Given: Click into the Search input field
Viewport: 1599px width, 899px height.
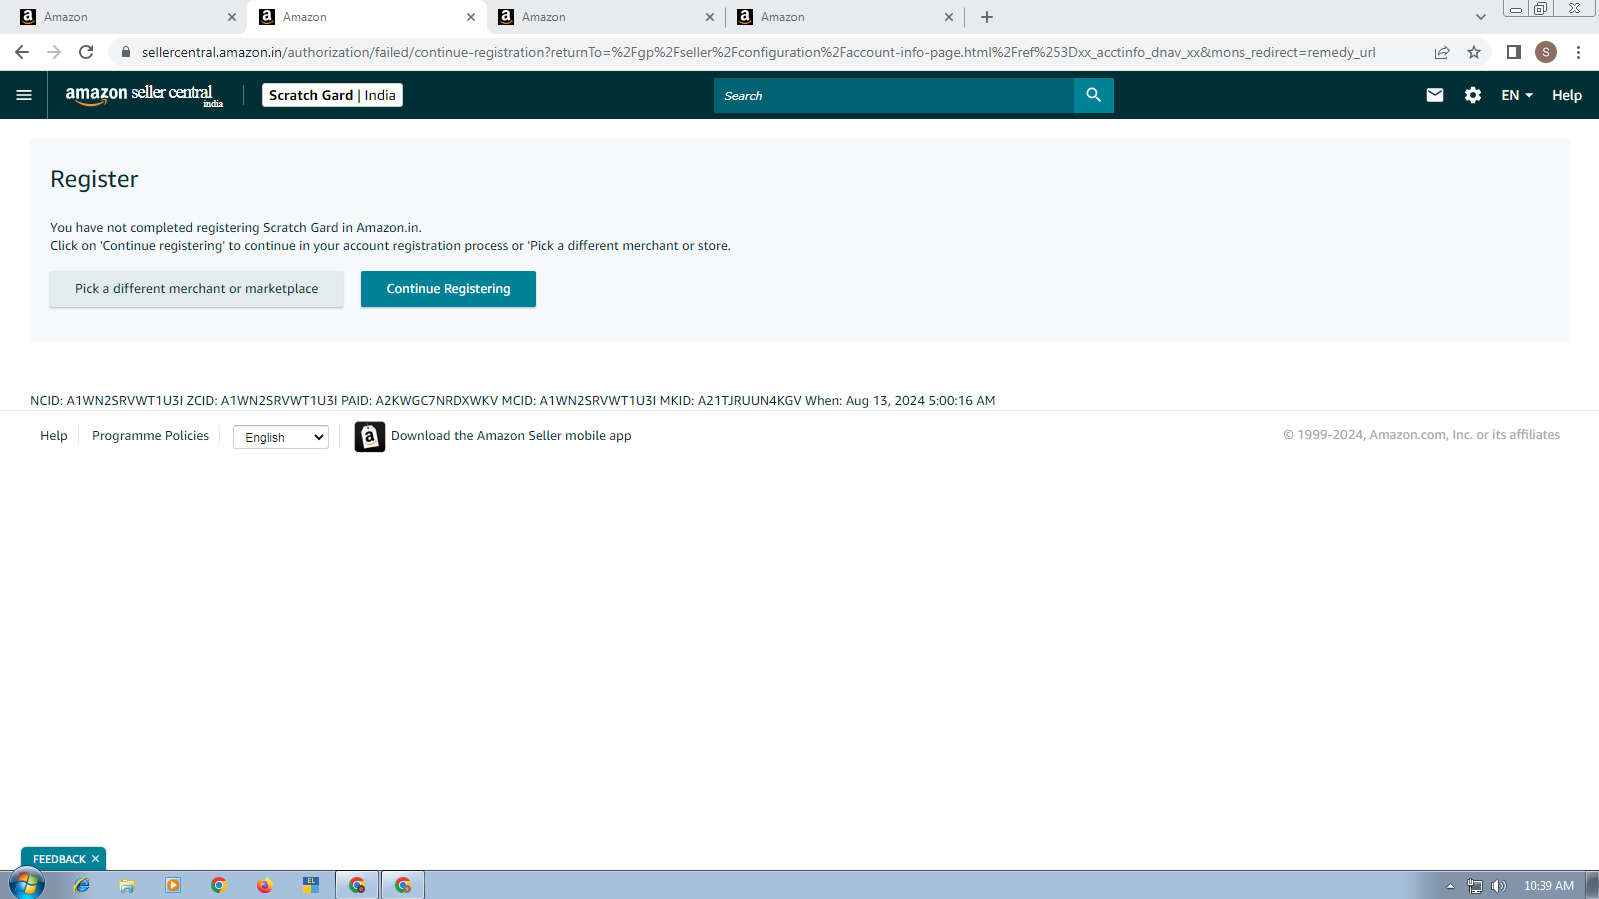Looking at the screenshot, I should coord(894,95).
